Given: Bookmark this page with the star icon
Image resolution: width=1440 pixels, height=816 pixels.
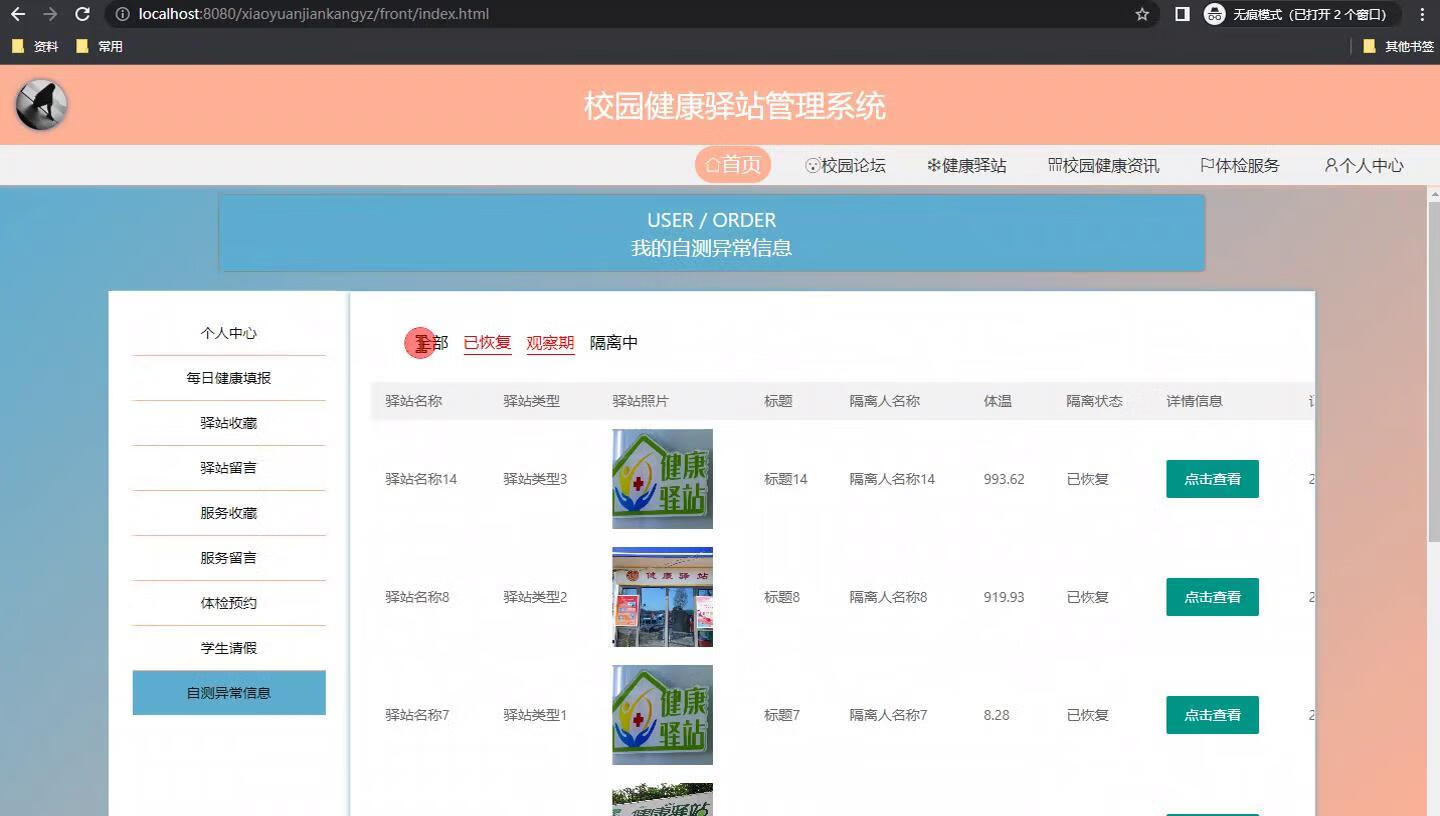Looking at the screenshot, I should [1142, 14].
